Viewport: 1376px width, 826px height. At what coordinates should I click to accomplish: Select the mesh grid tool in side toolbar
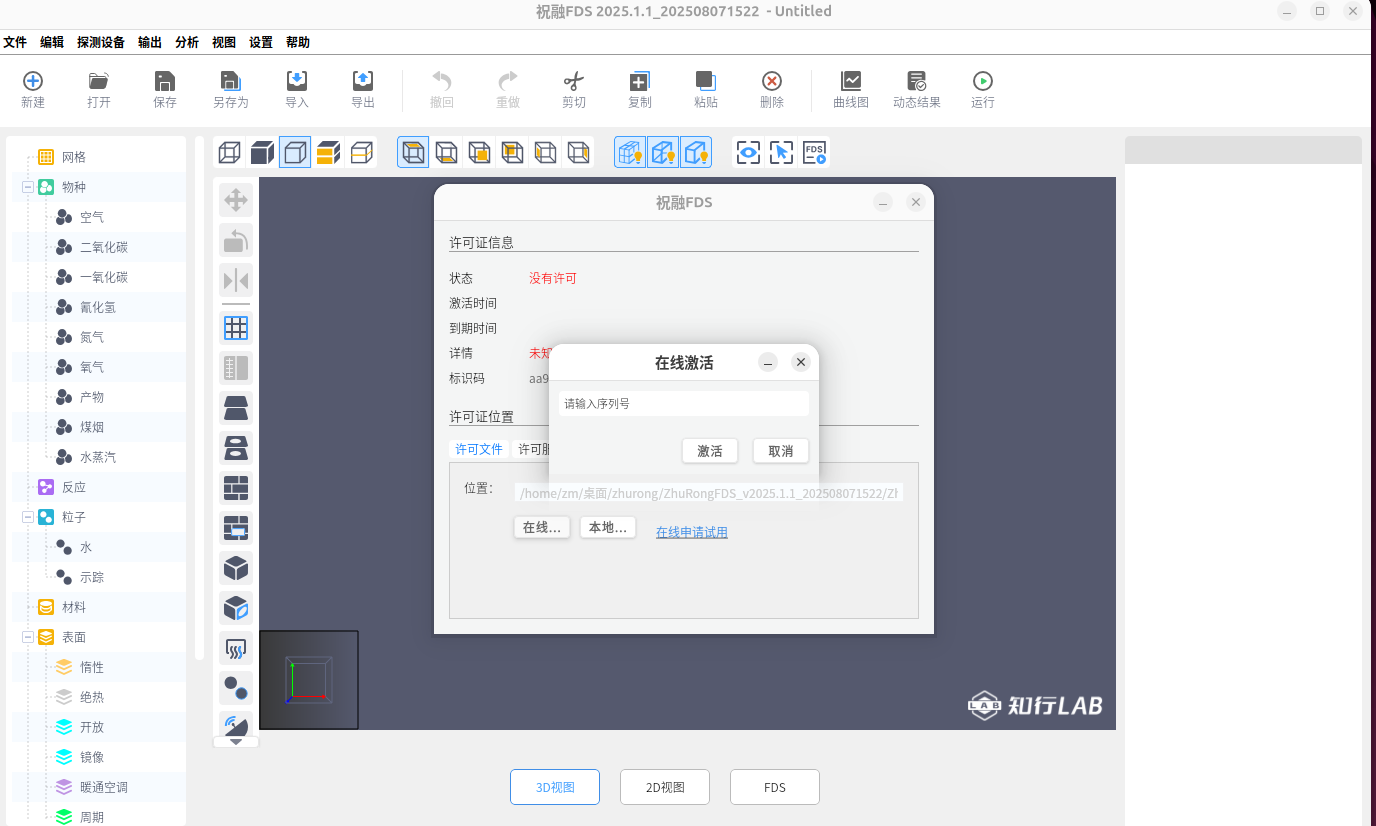point(236,328)
